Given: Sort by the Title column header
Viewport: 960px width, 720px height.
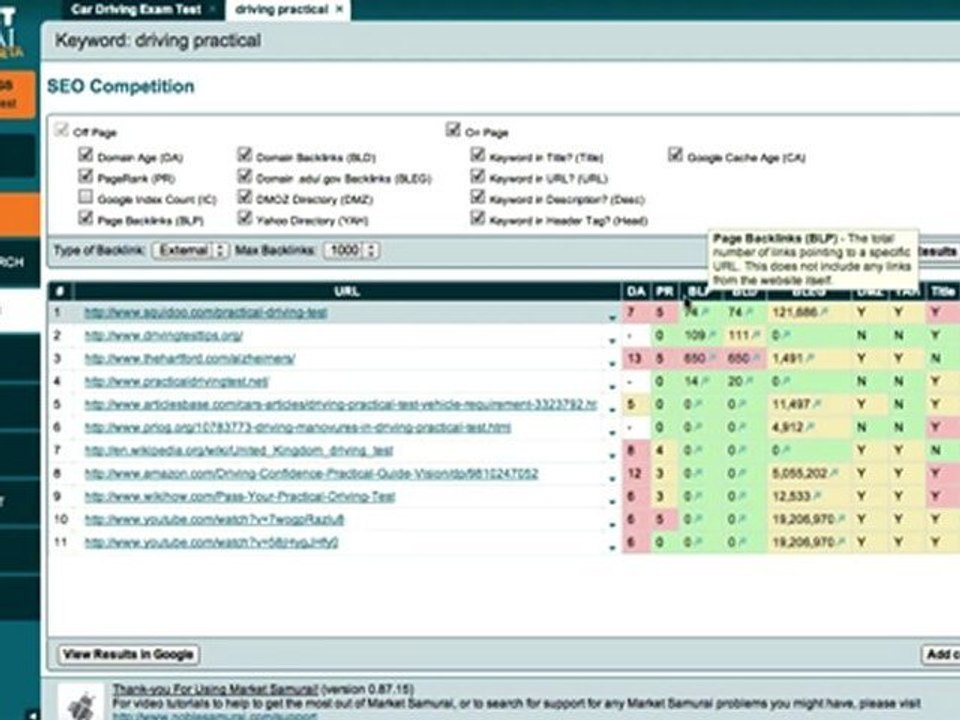Looking at the screenshot, I should coord(943,291).
